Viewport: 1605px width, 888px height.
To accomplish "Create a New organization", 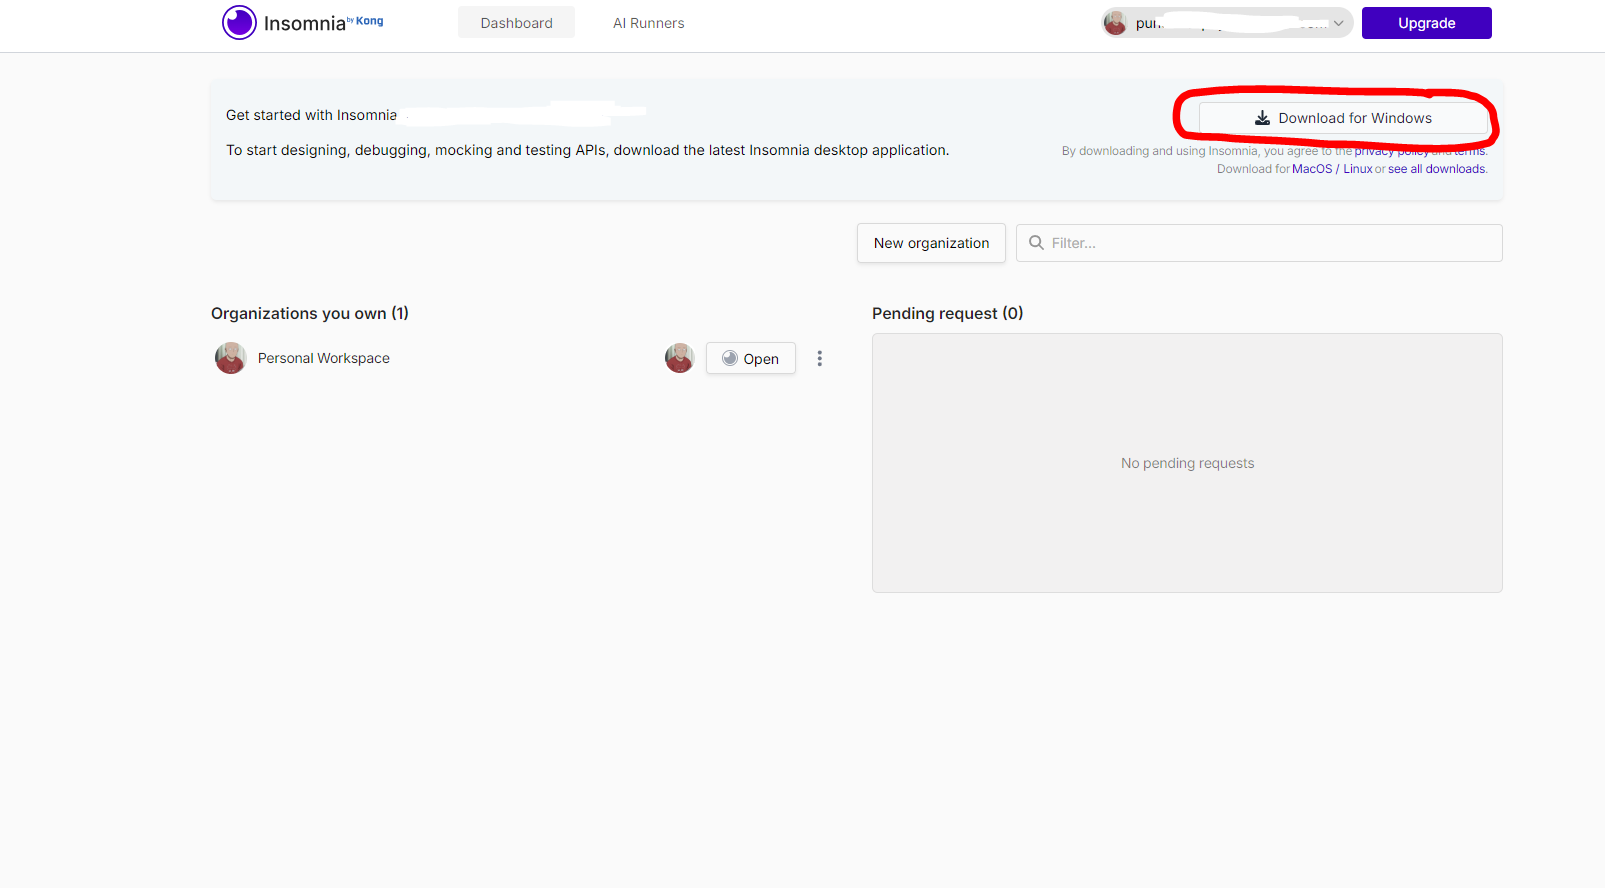I will (931, 243).
